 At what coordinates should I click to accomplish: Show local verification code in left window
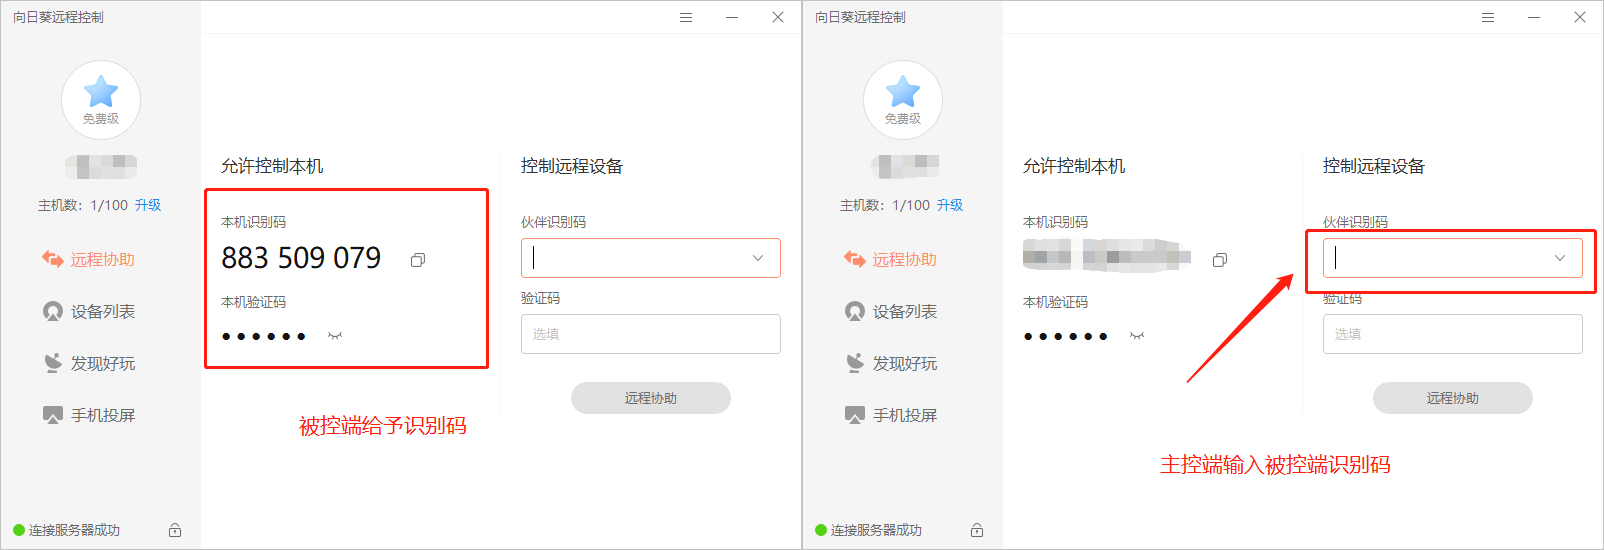coord(335,336)
